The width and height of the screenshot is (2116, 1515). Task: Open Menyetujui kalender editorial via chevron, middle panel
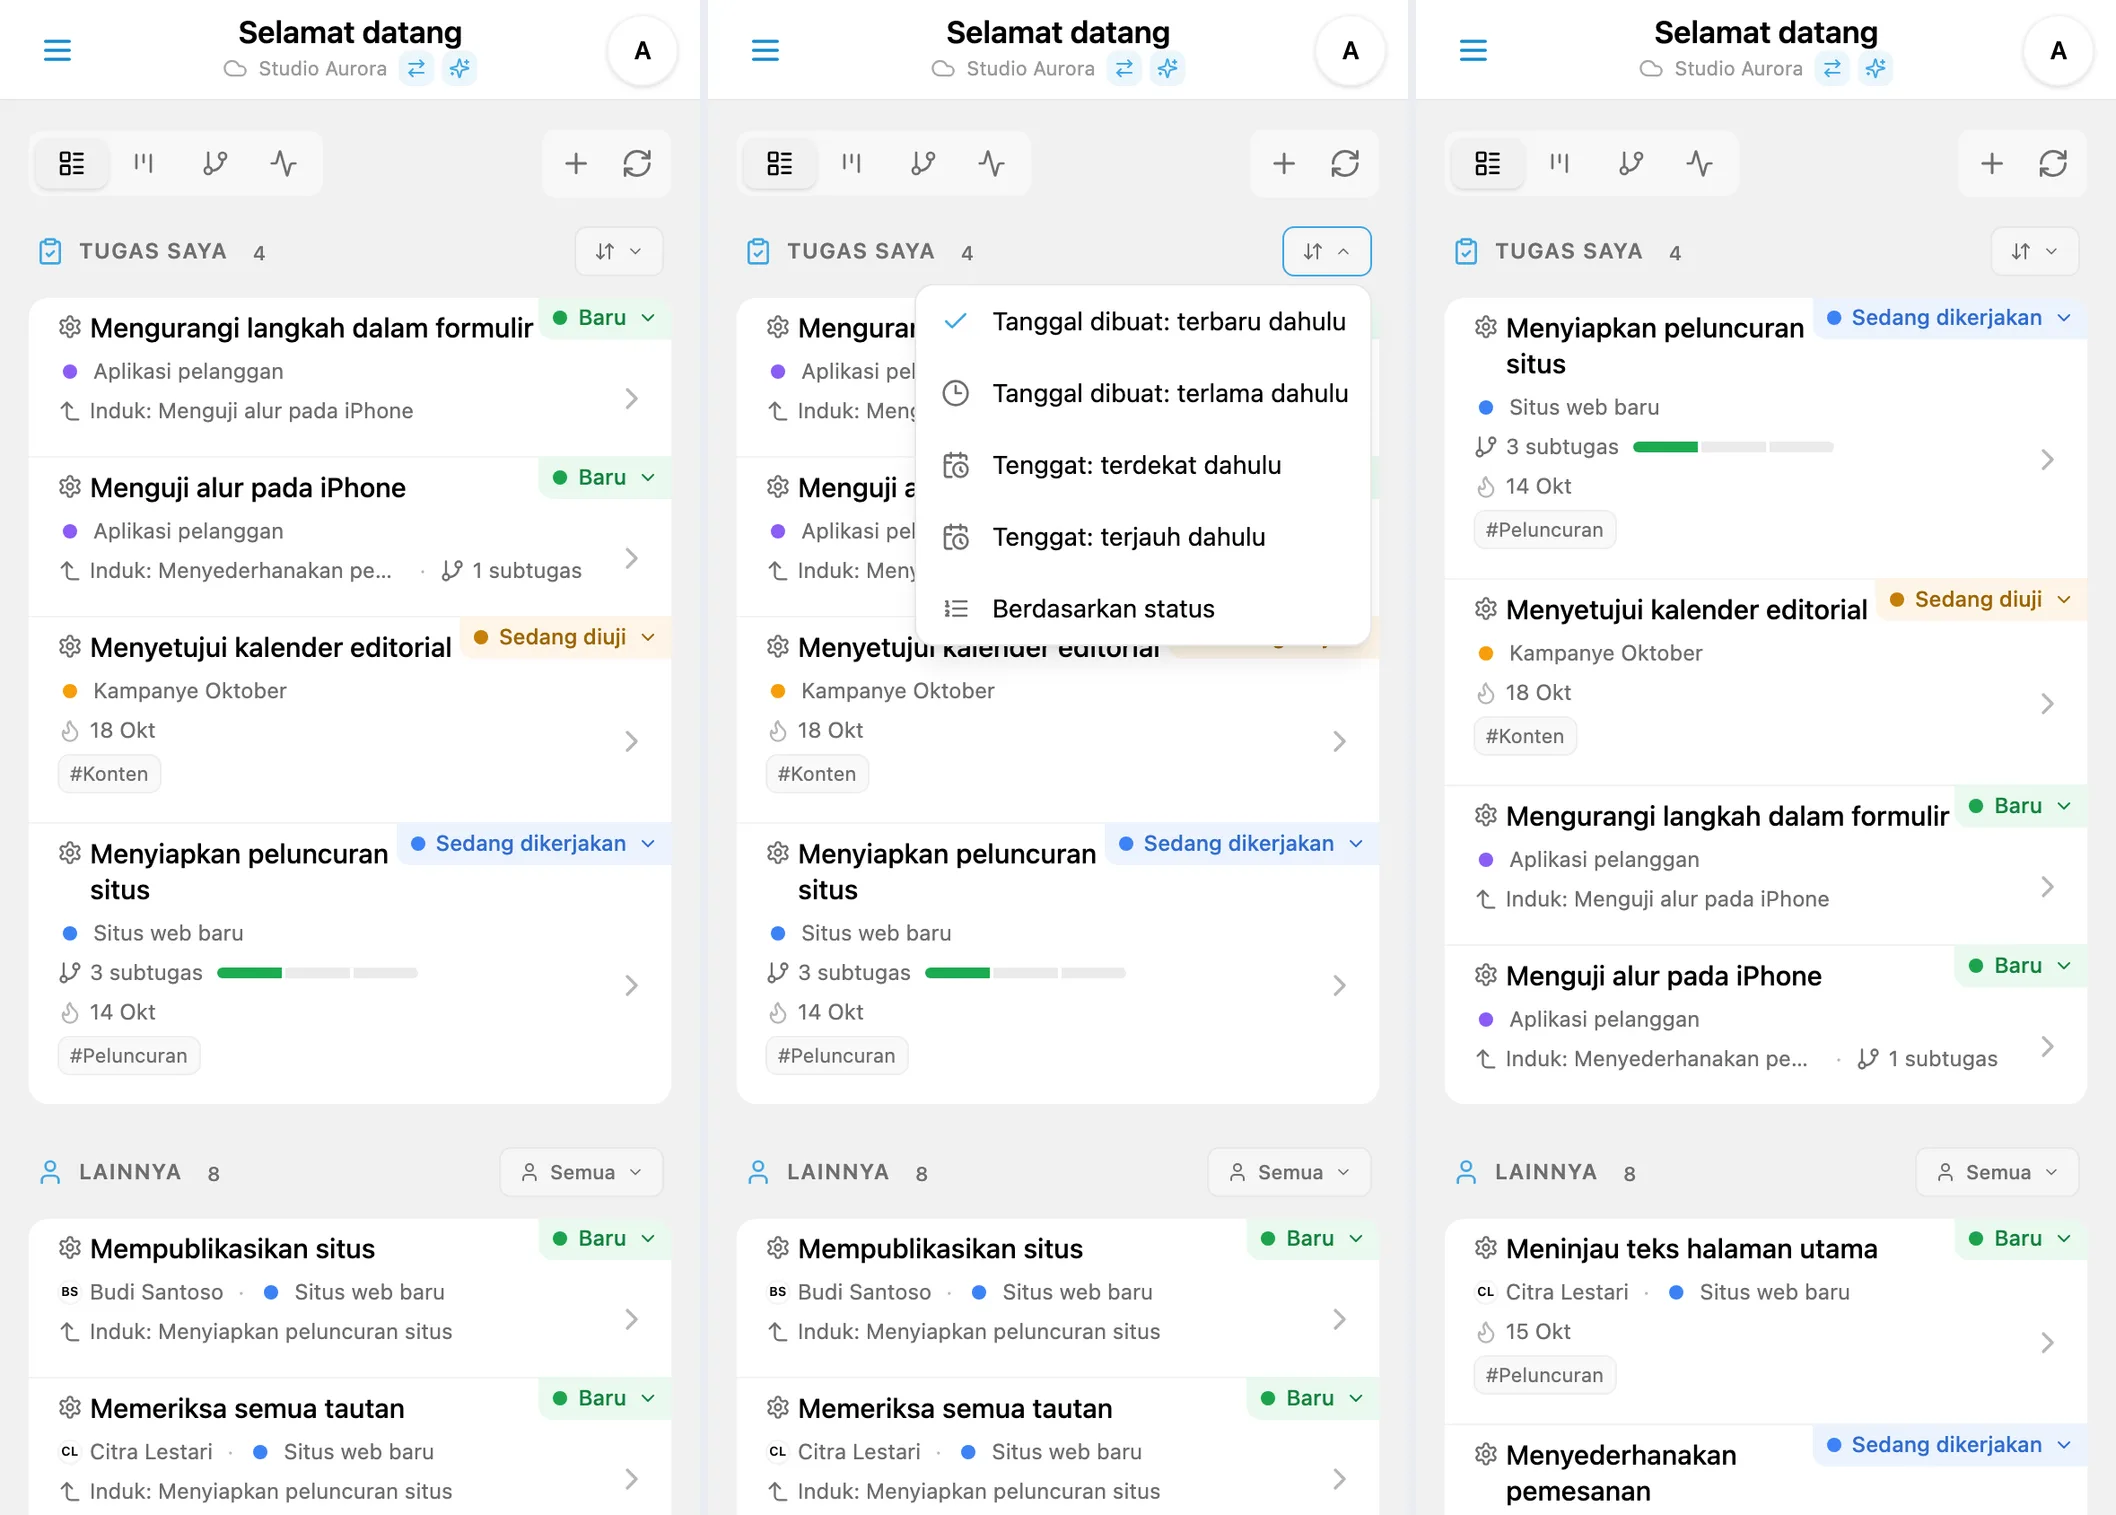click(1339, 742)
